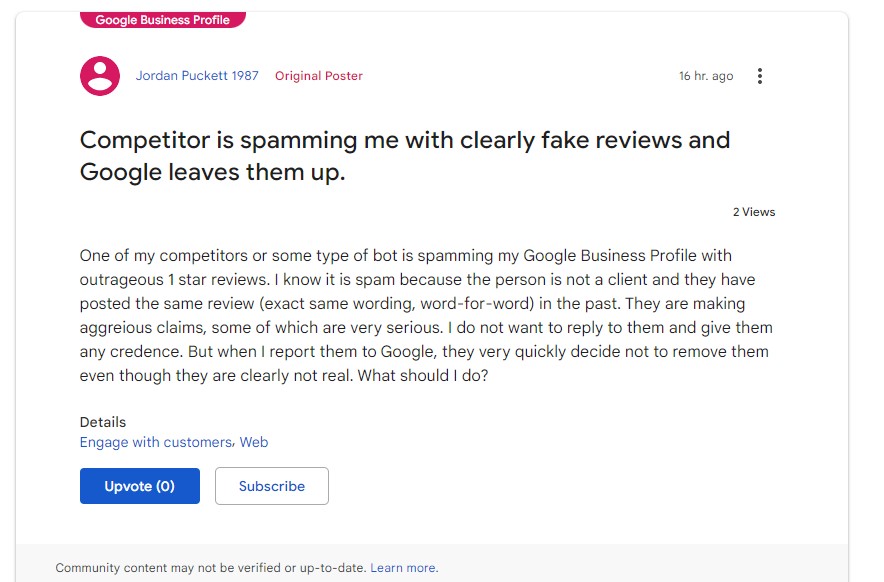This screenshot has width=884, height=582.
Task: Click title line 'Google leaves them up.'
Action: pyautogui.click(x=212, y=172)
